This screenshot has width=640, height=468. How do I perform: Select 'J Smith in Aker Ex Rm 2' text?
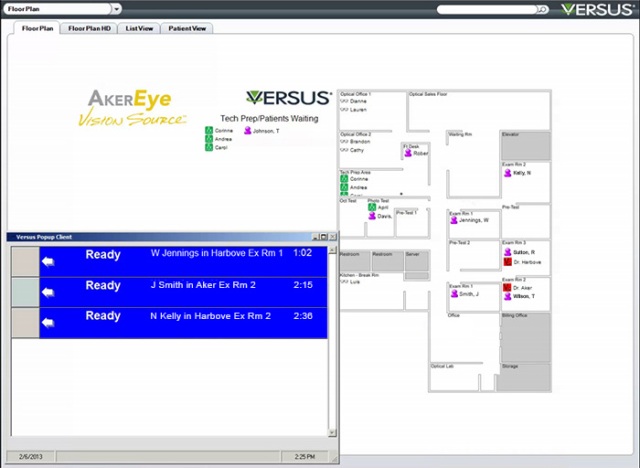pyautogui.click(x=203, y=285)
